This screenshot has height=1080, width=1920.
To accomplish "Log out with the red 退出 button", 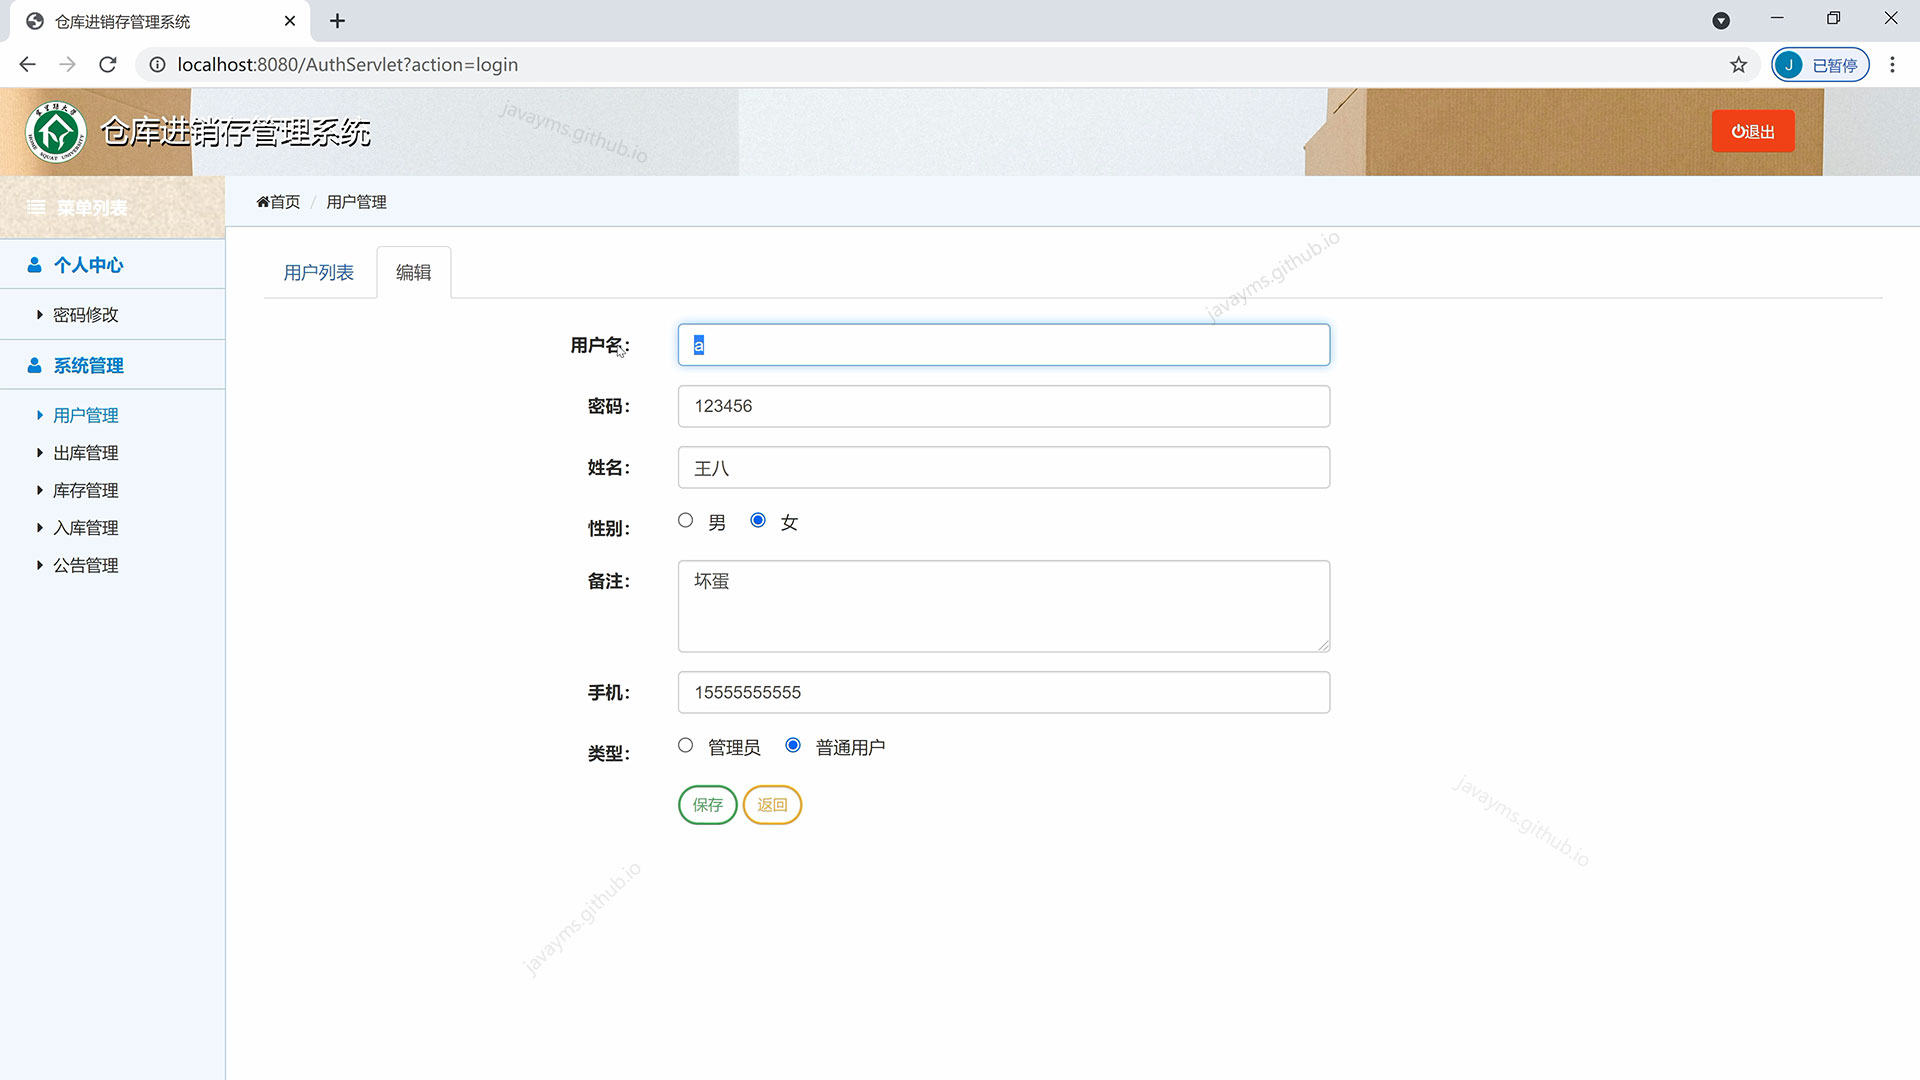I will (x=1752, y=132).
